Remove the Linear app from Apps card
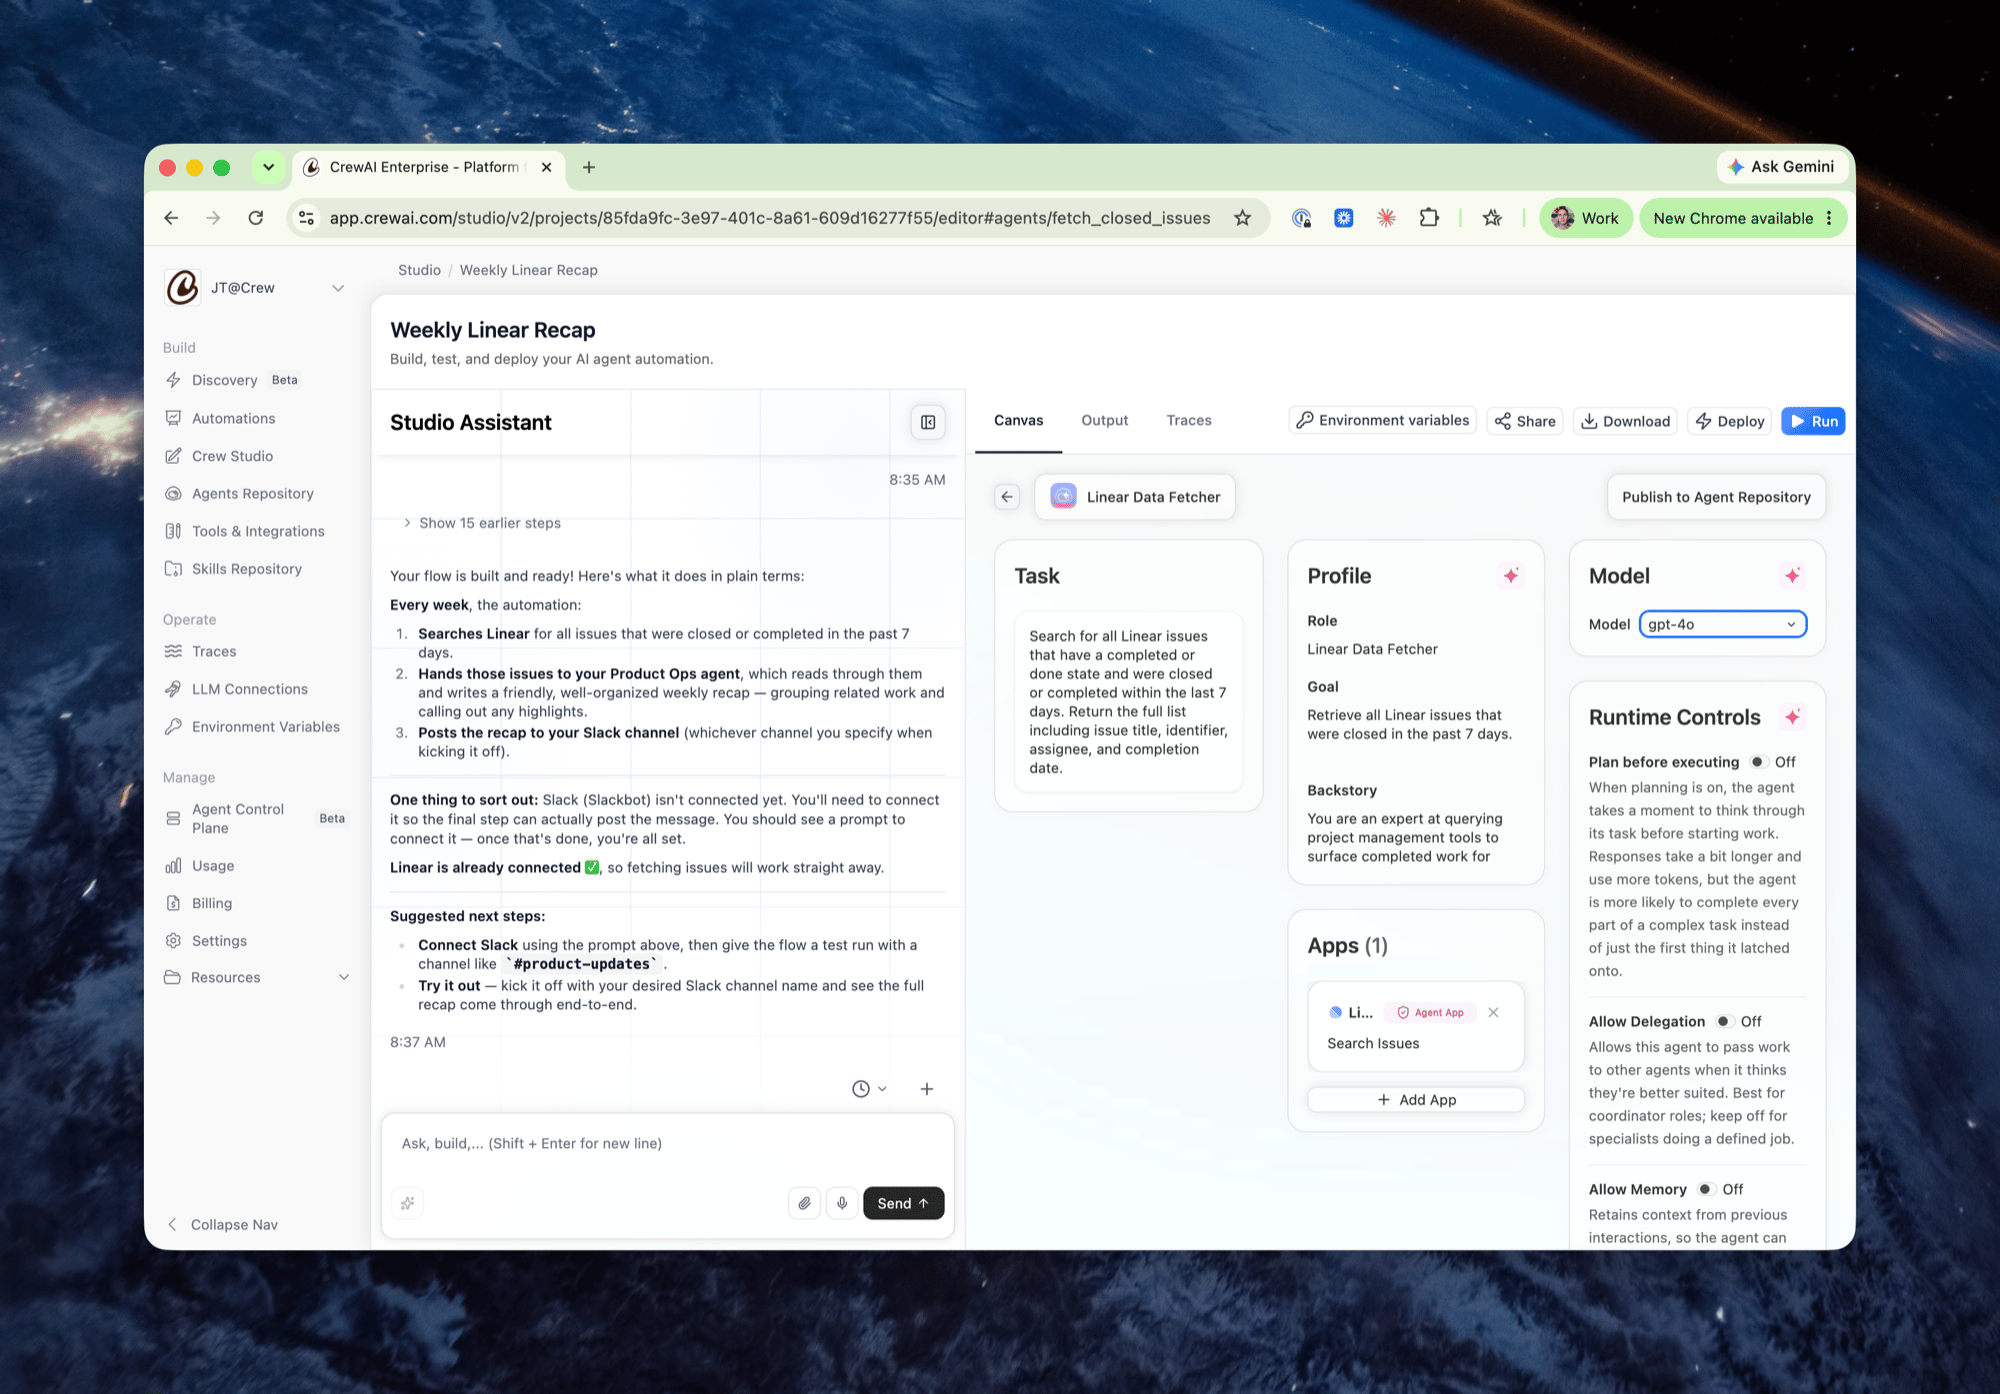 1493,1012
